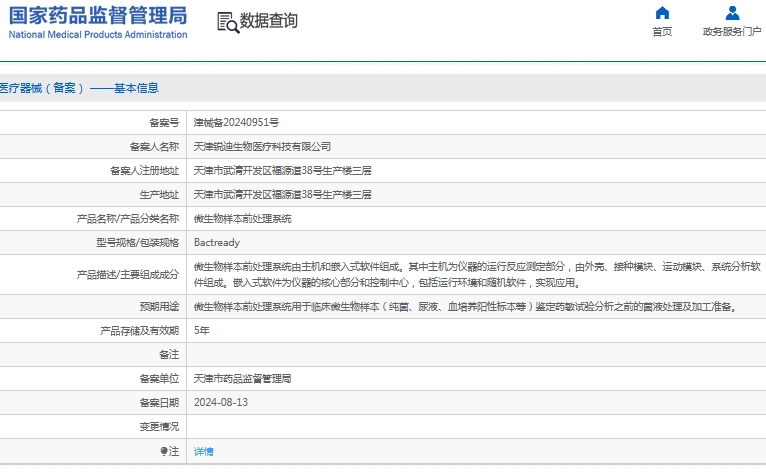
Task: Click the government service portal user icon
Action: click(x=732, y=13)
